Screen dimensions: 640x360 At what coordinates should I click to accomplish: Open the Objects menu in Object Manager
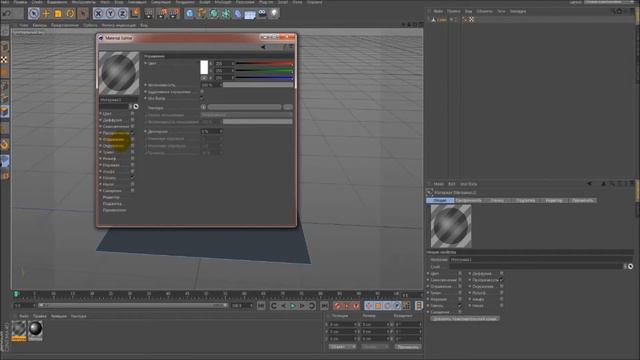[484, 11]
